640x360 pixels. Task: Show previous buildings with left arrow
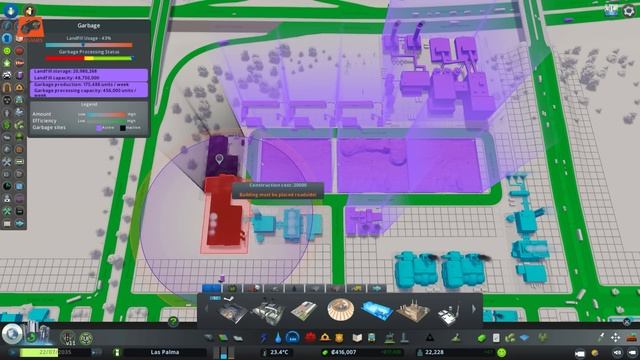click(206, 309)
